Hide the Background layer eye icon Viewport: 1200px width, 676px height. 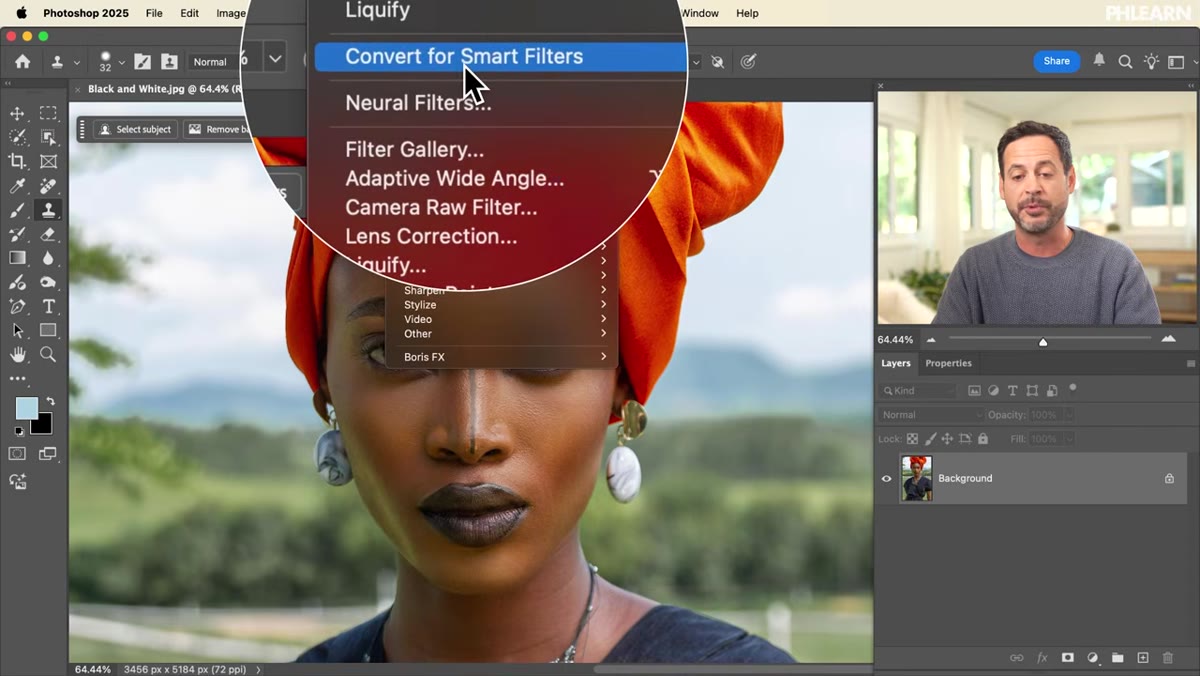pos(886,478)
